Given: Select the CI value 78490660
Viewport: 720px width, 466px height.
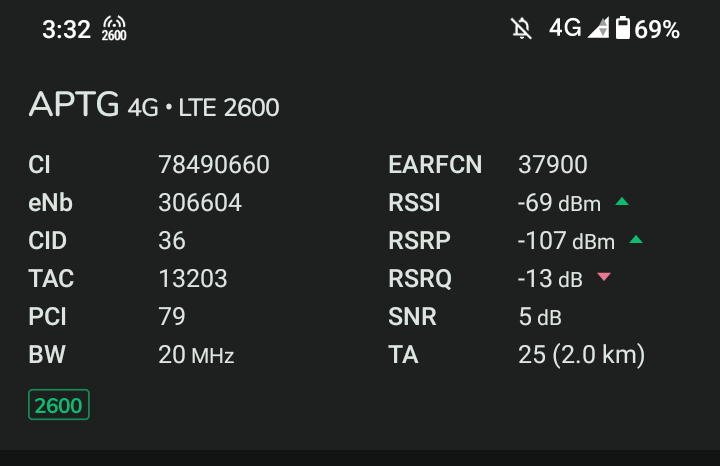Looking at the screenshot, I should click(214, 164).
